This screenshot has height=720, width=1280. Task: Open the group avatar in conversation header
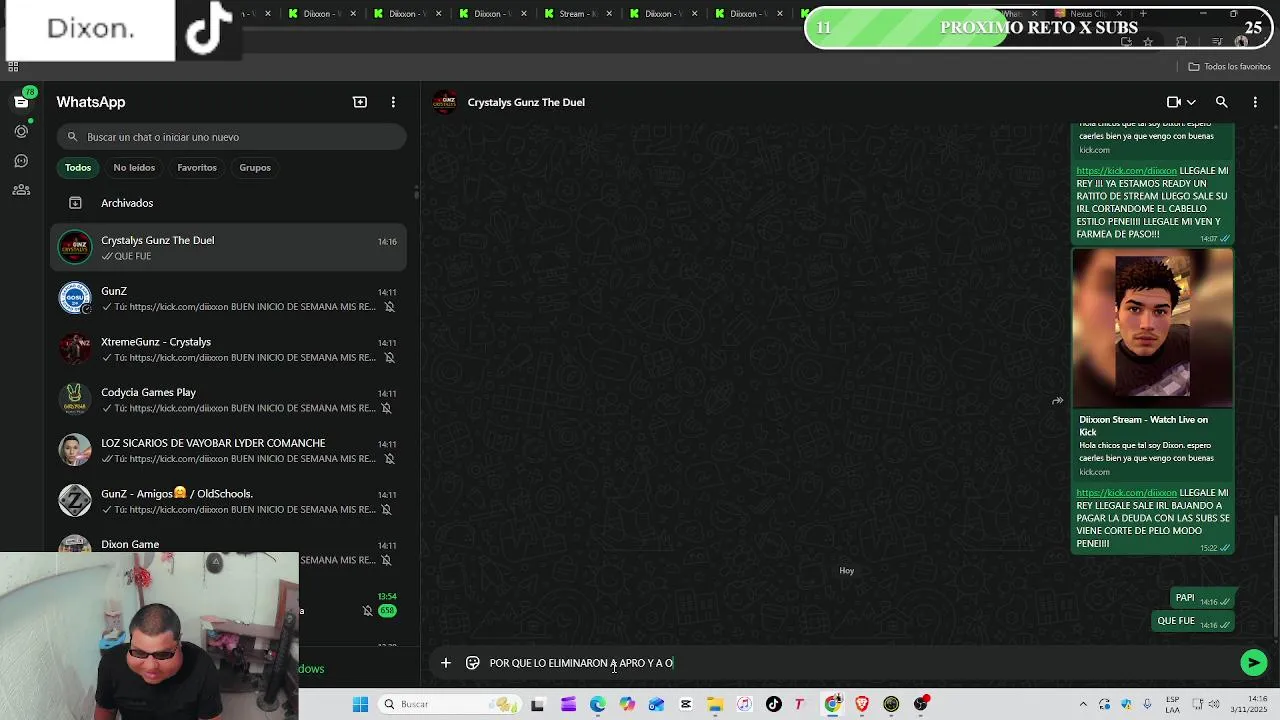click(x=445, y=102)
